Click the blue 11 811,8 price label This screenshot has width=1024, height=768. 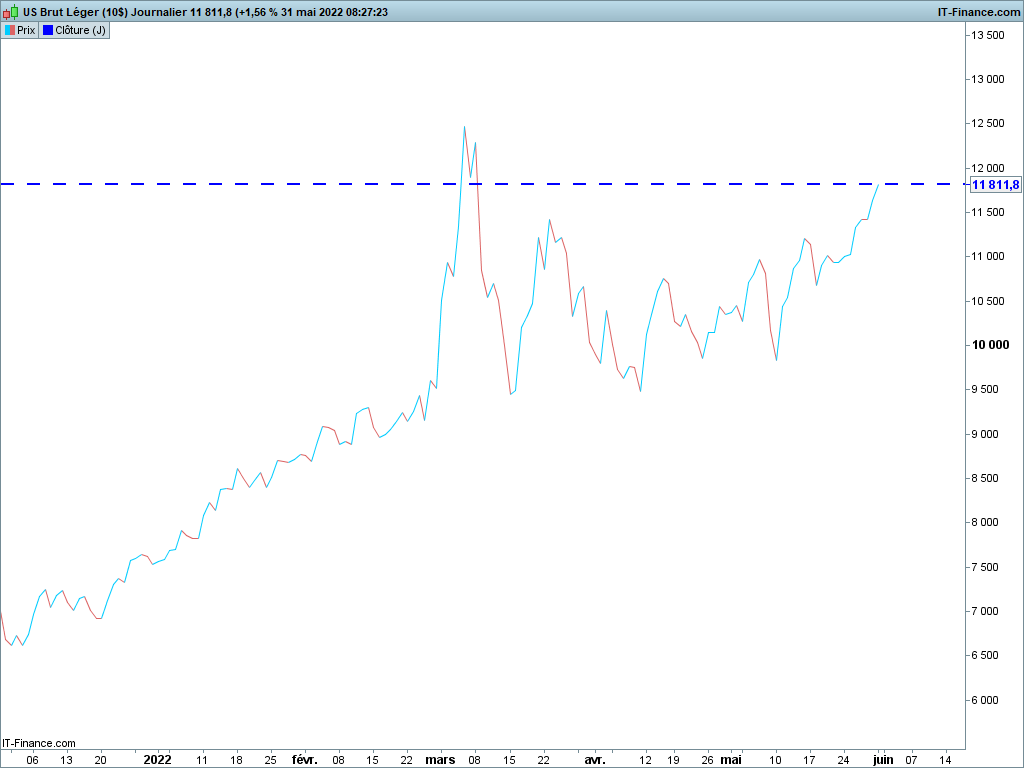pyautogui.click(x=995, y=185)
